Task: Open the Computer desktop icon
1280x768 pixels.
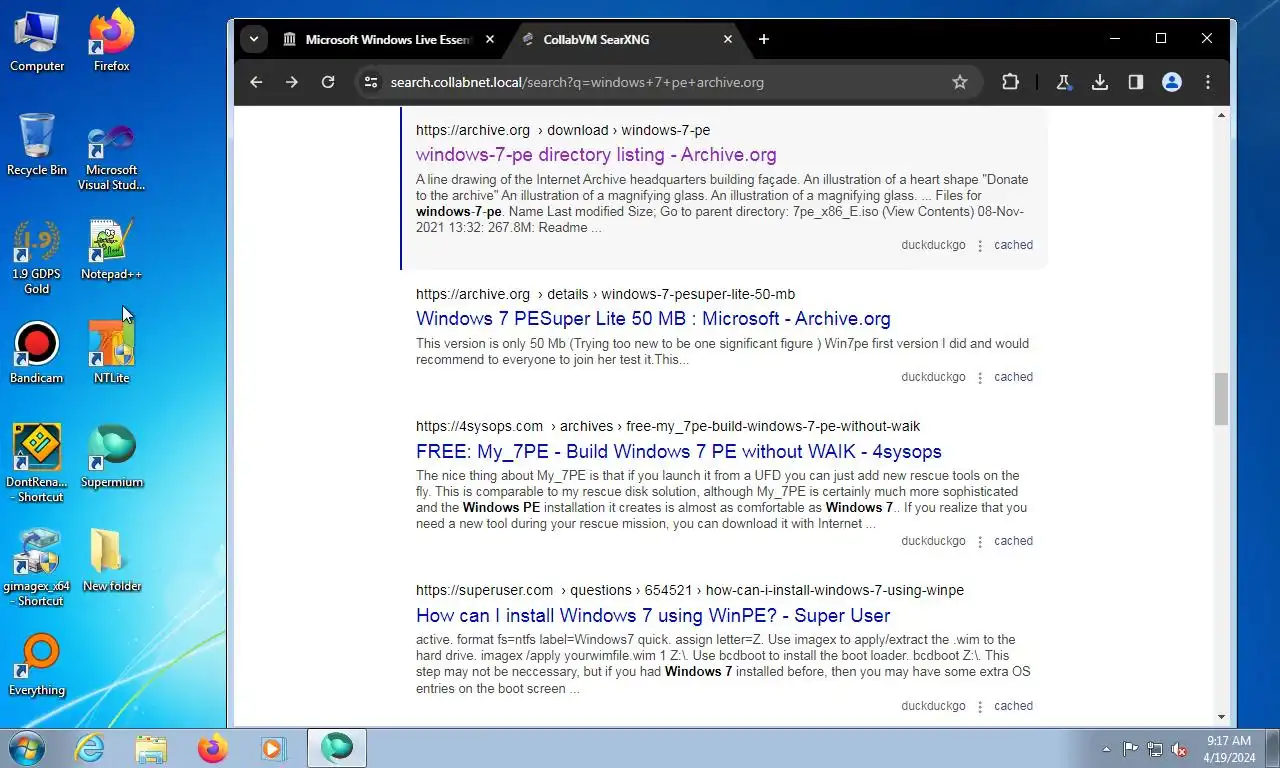Action: click(x=37, y=42)
